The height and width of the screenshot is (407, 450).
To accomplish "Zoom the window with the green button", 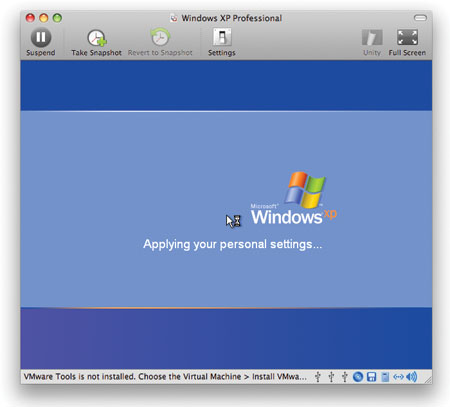I will [x=57, y=18].
